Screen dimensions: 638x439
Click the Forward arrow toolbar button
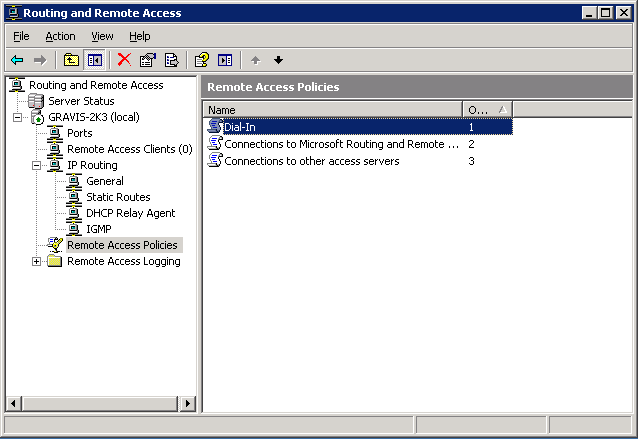40,61
